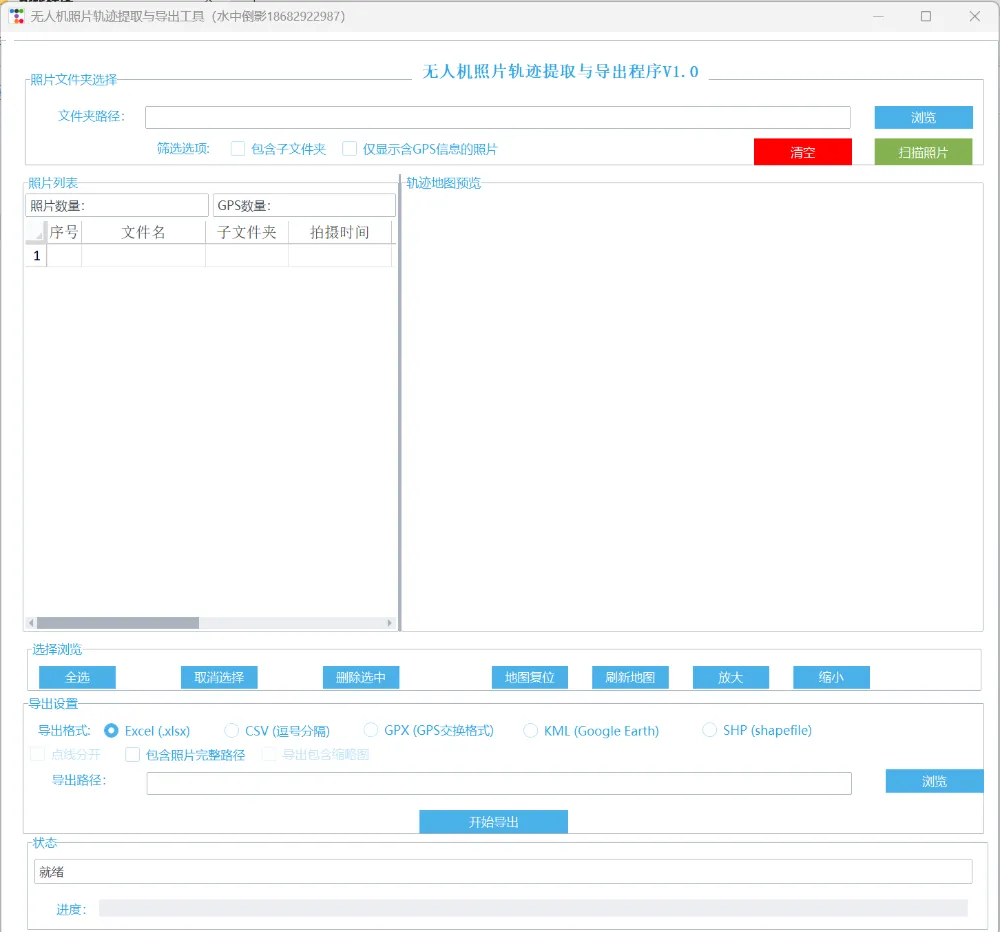Click the red 清空 button
The image size is (1000, 932).
pos(802,152)
